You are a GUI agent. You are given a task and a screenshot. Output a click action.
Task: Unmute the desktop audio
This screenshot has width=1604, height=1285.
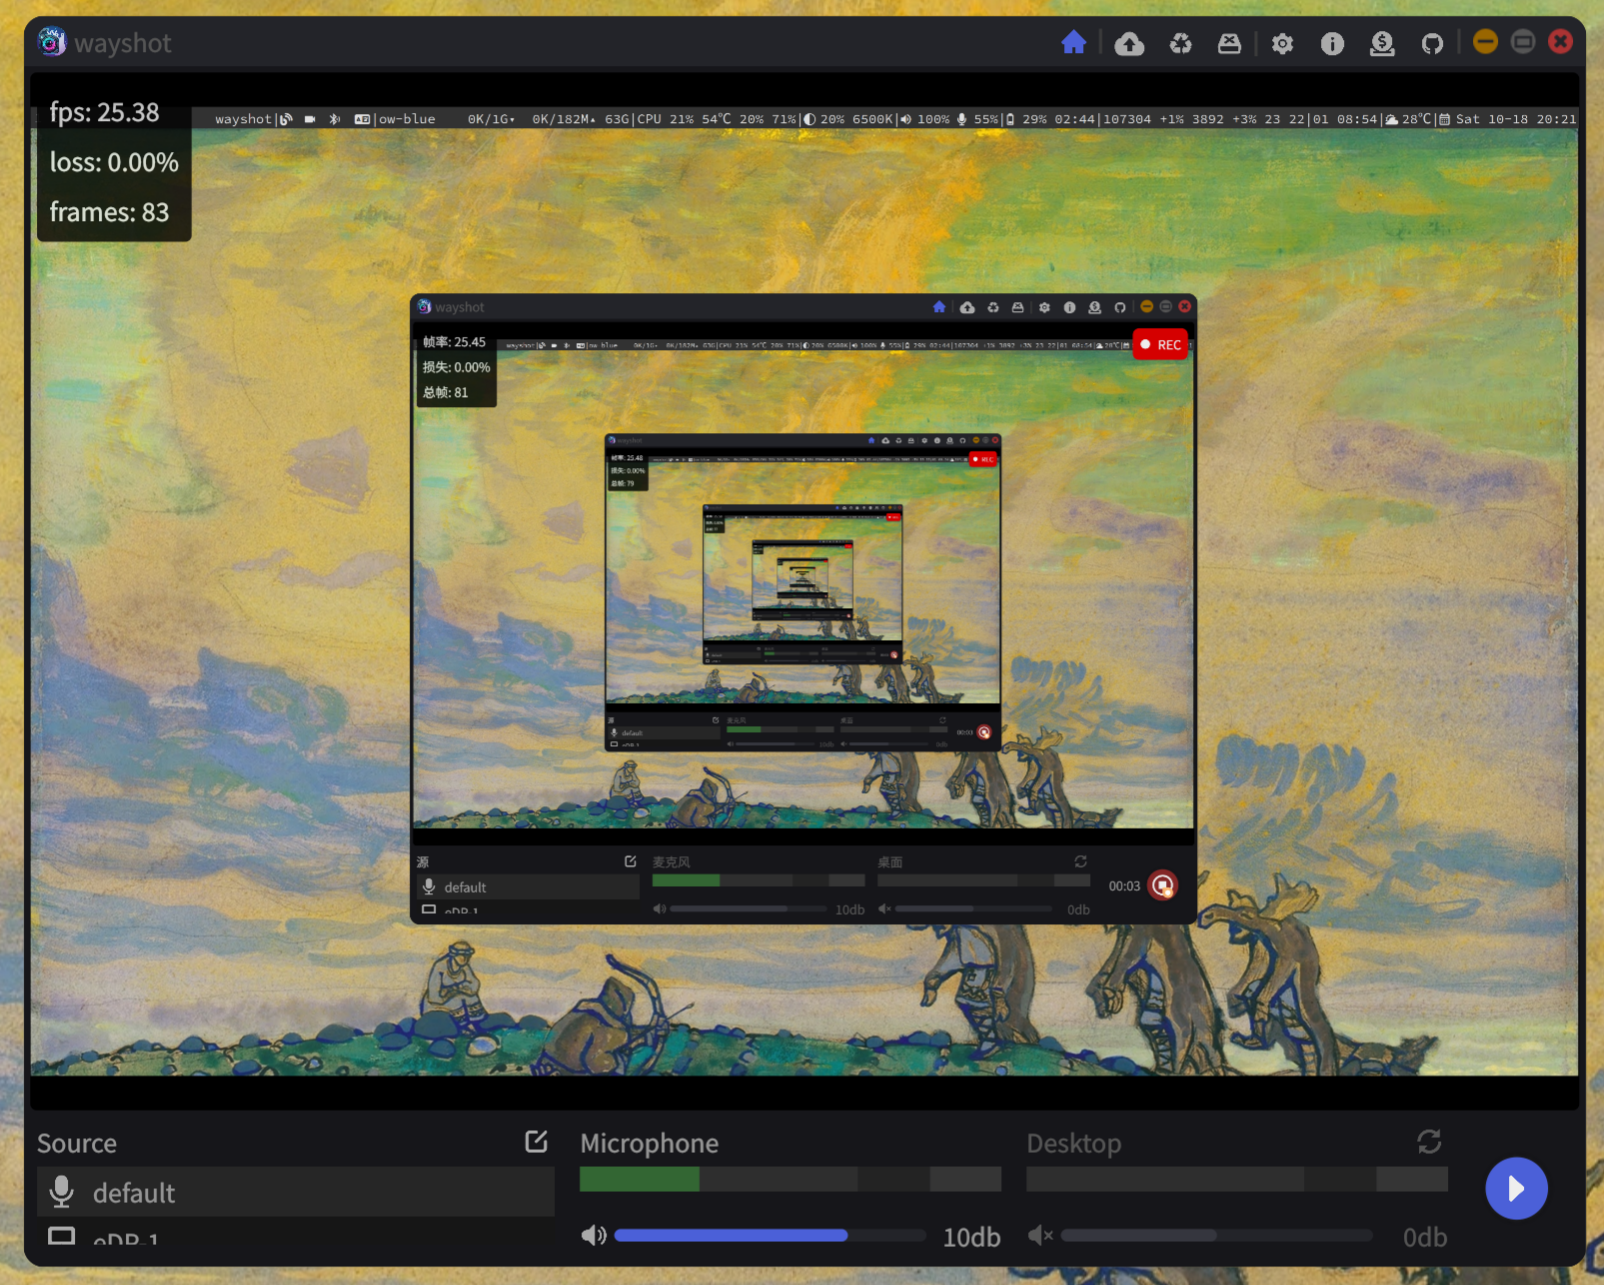tap(1040, 1235)
